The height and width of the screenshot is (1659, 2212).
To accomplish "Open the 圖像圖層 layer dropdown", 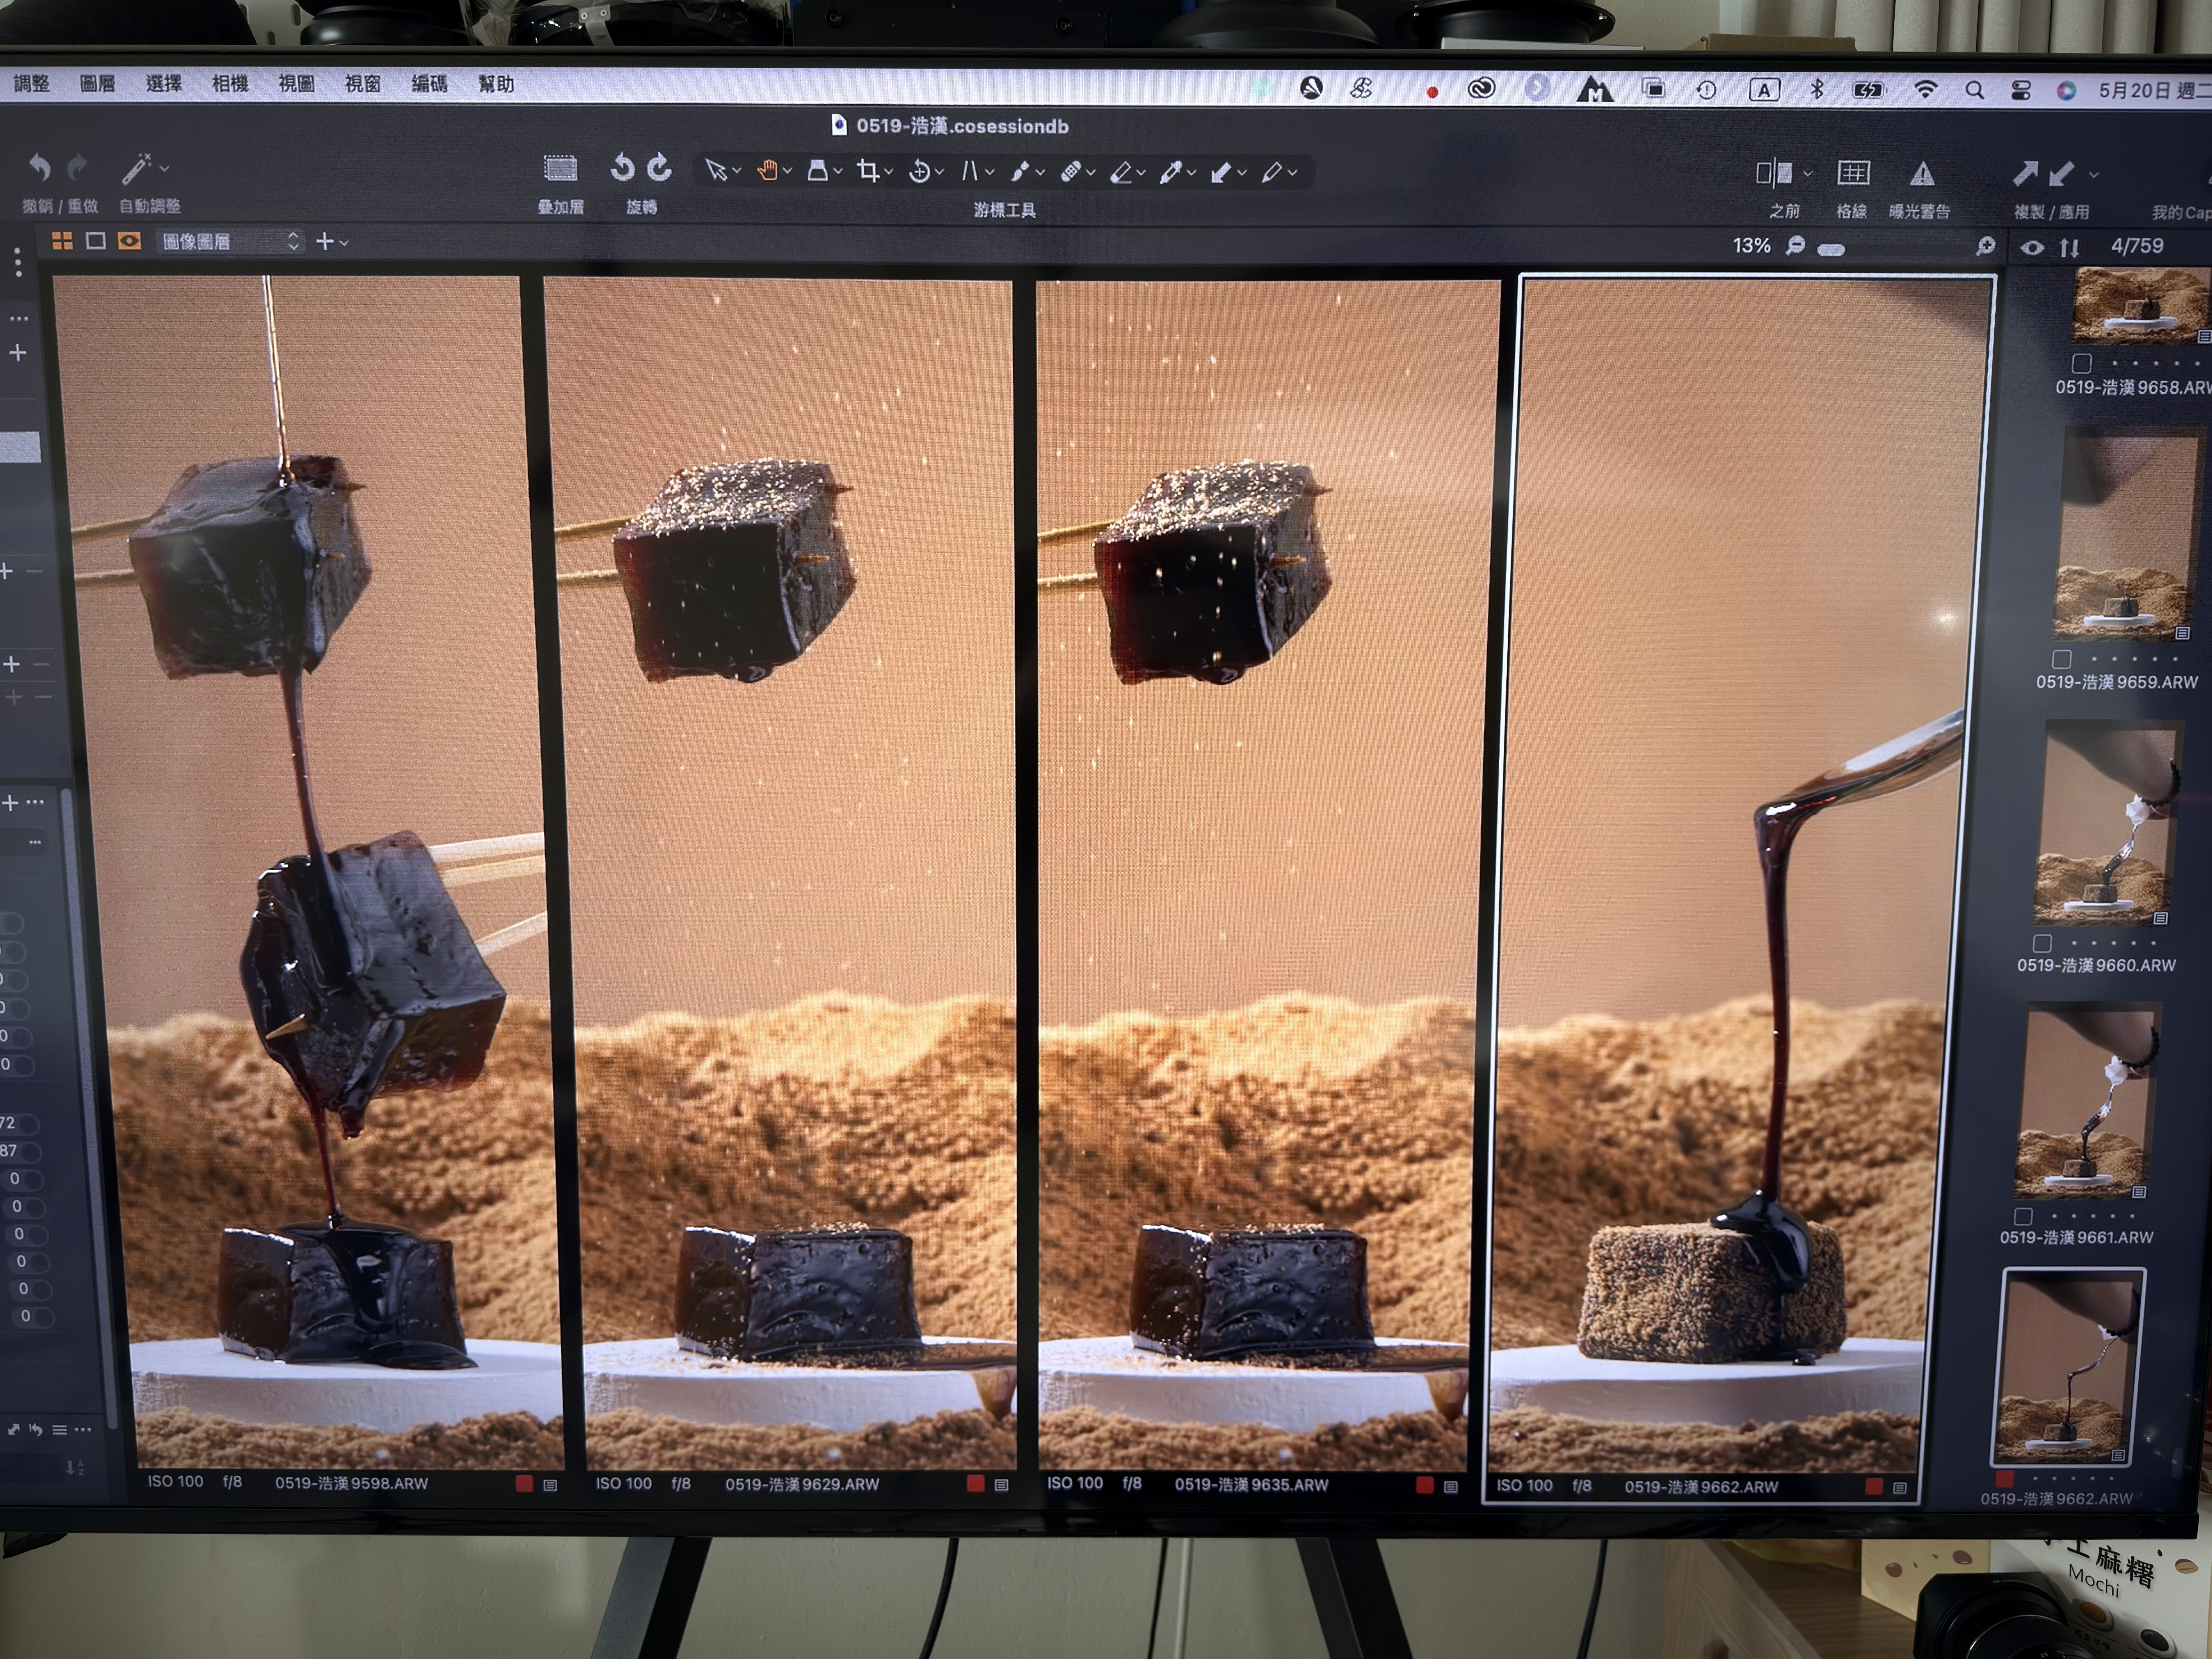I will pyautogui.click(x=230, y=241).
